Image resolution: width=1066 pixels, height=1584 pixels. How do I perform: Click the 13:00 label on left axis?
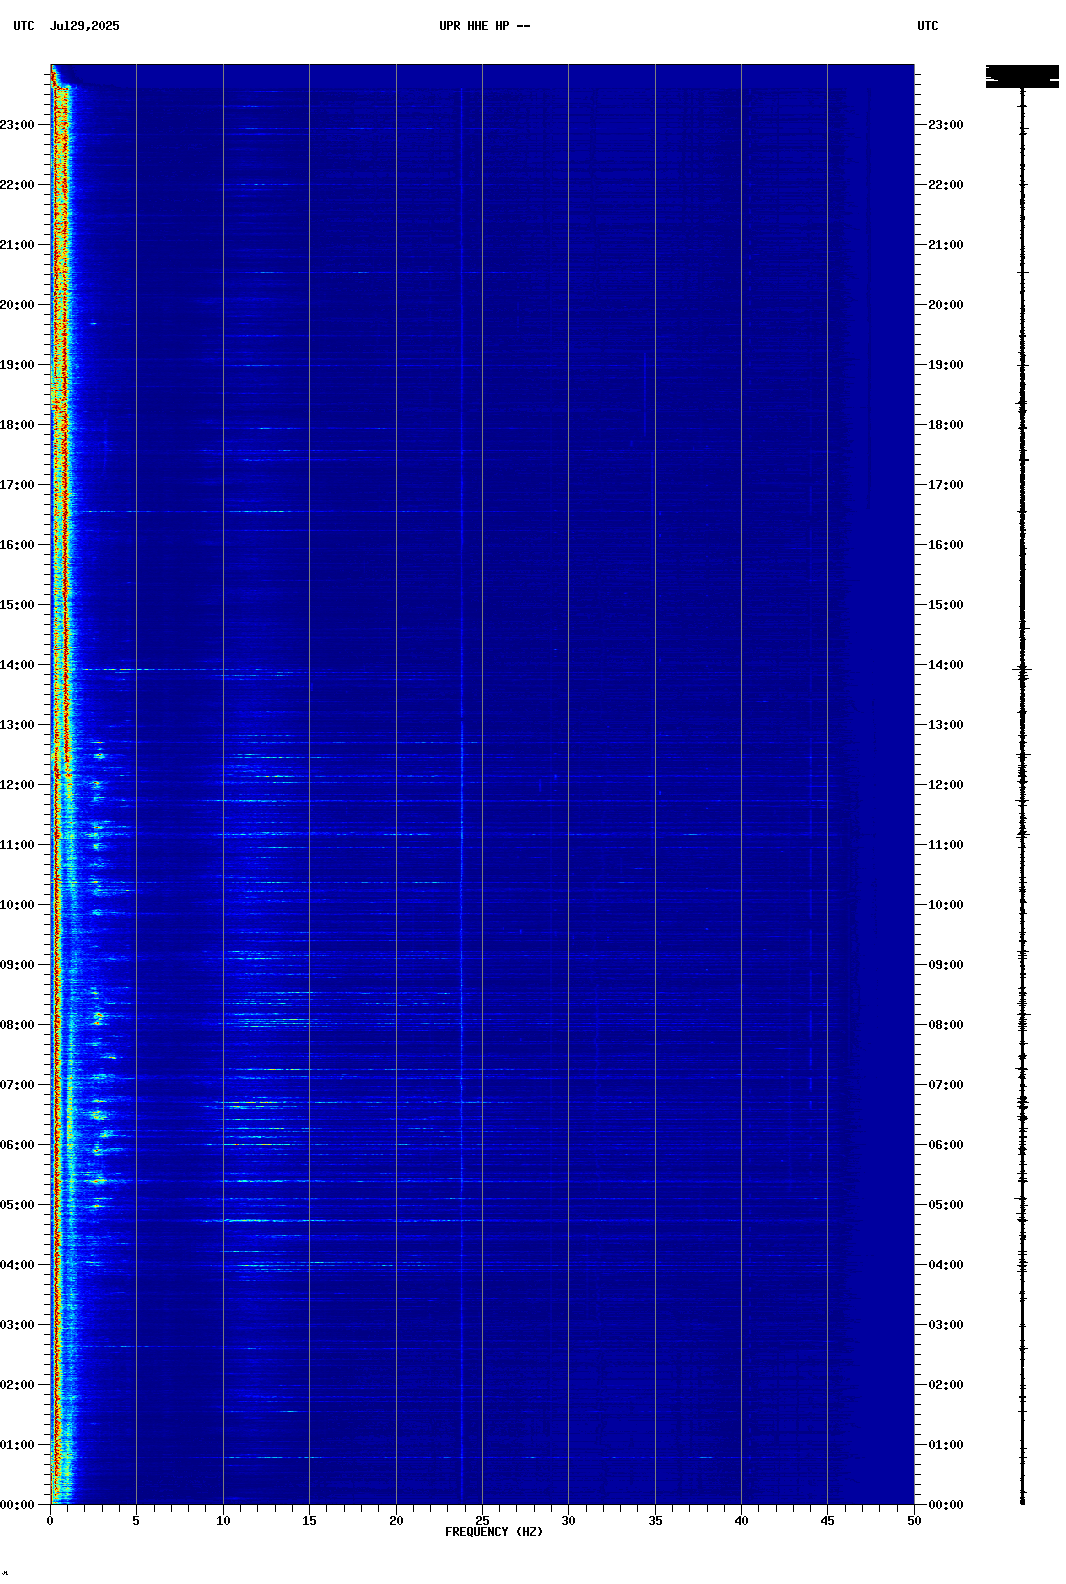pyautogui.click(x=18, y=725)
